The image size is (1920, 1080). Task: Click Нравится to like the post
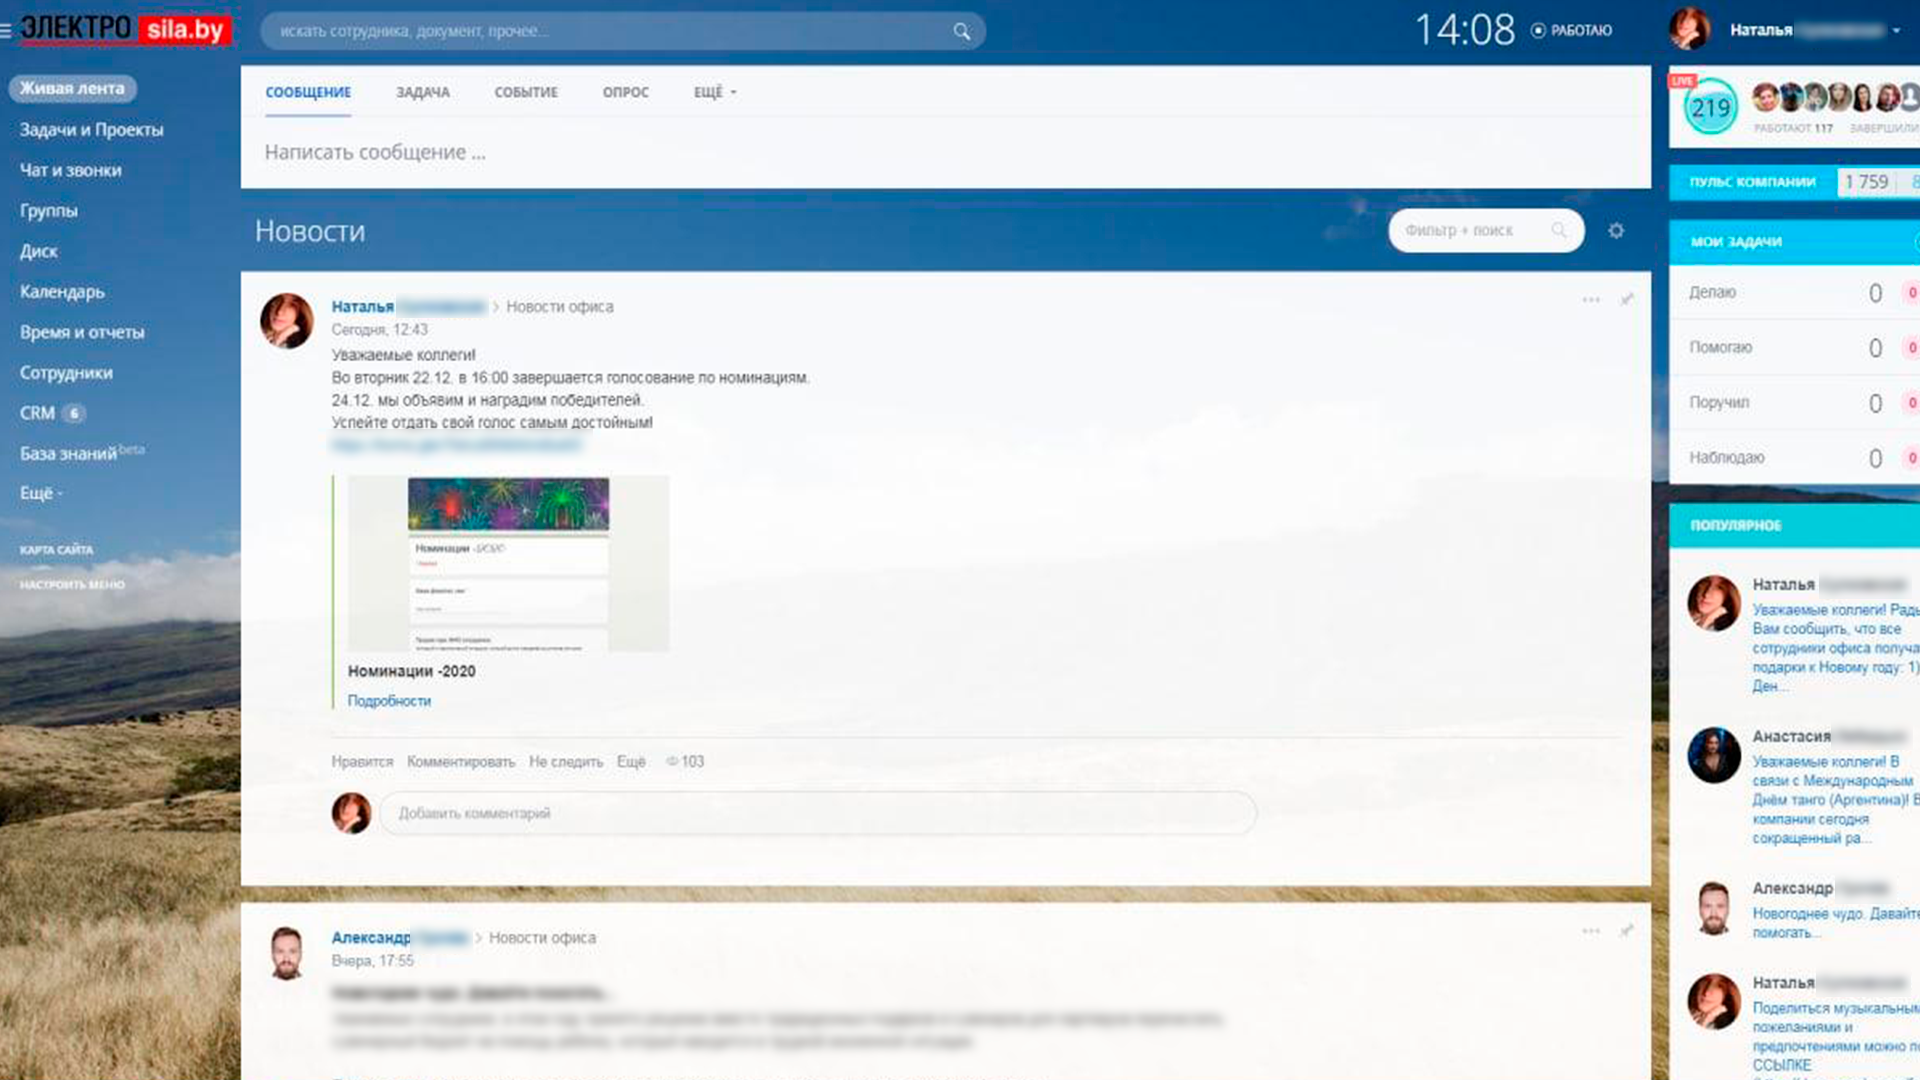(x=362, y=762)
